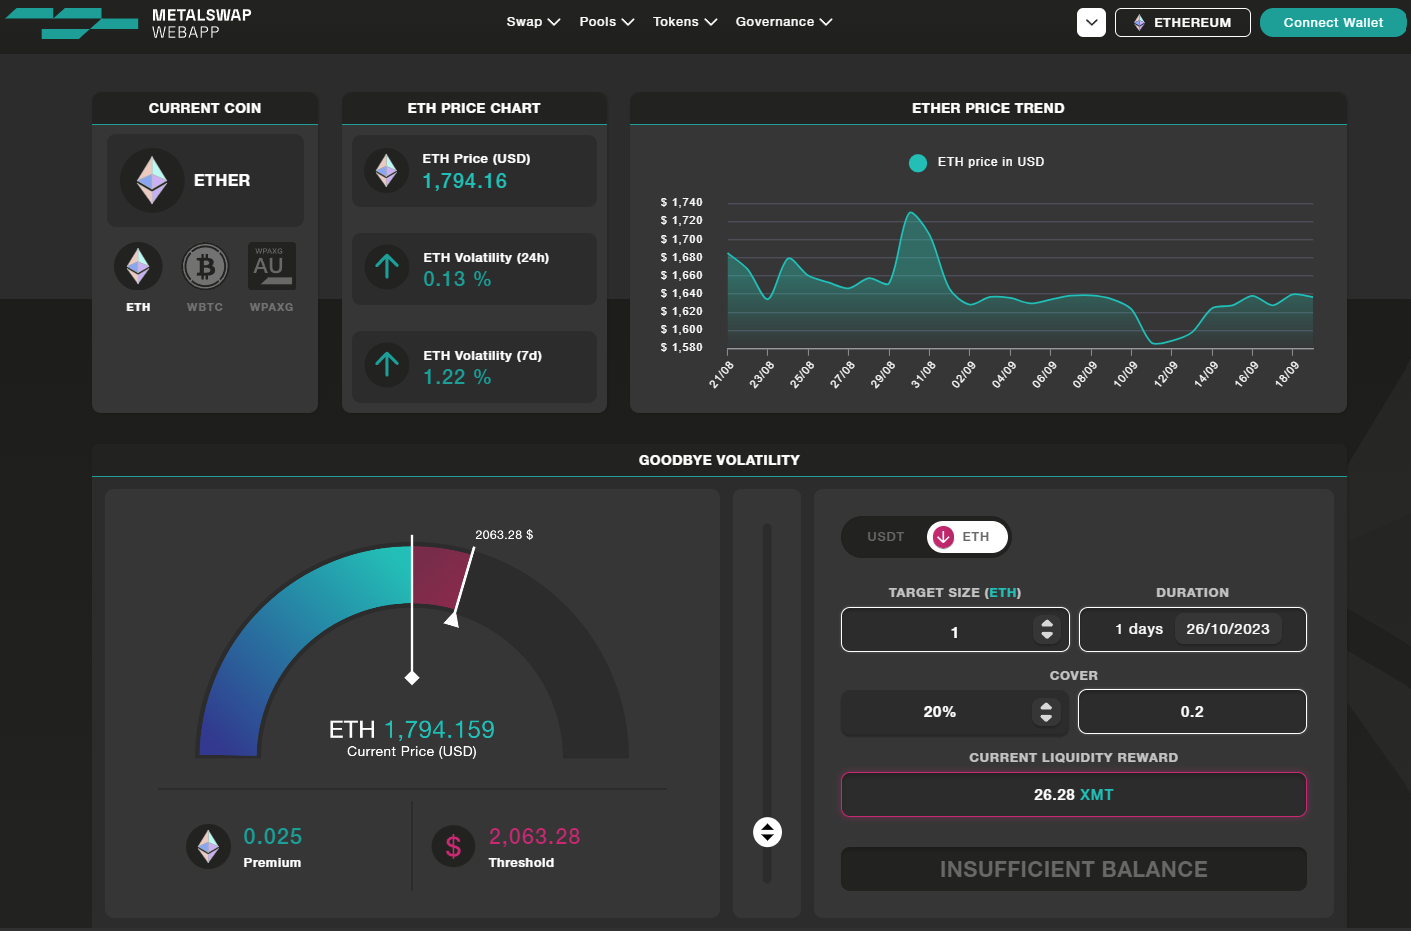Click the dollar icon next to Threshold

coord(453,846)
